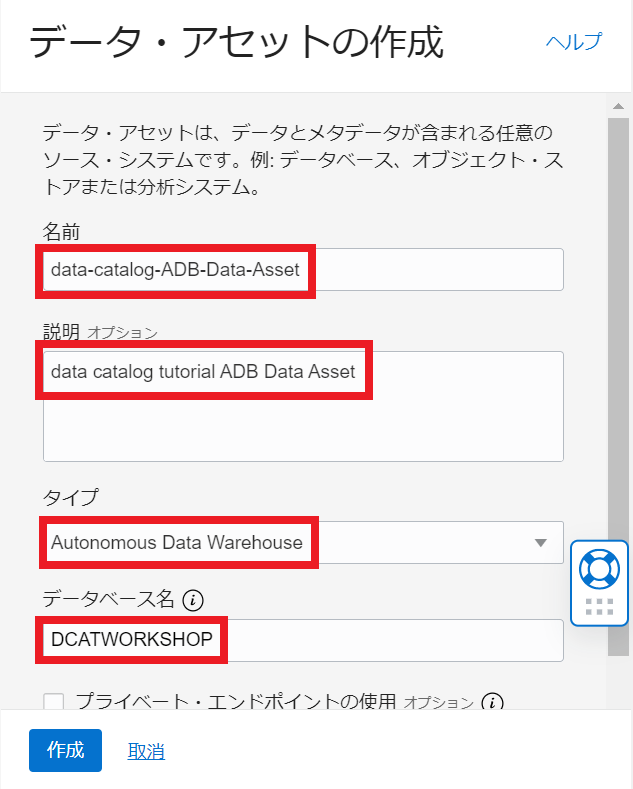Click the 取消 link to cancel
633x789 pixels.
click(x=146, y=751)
